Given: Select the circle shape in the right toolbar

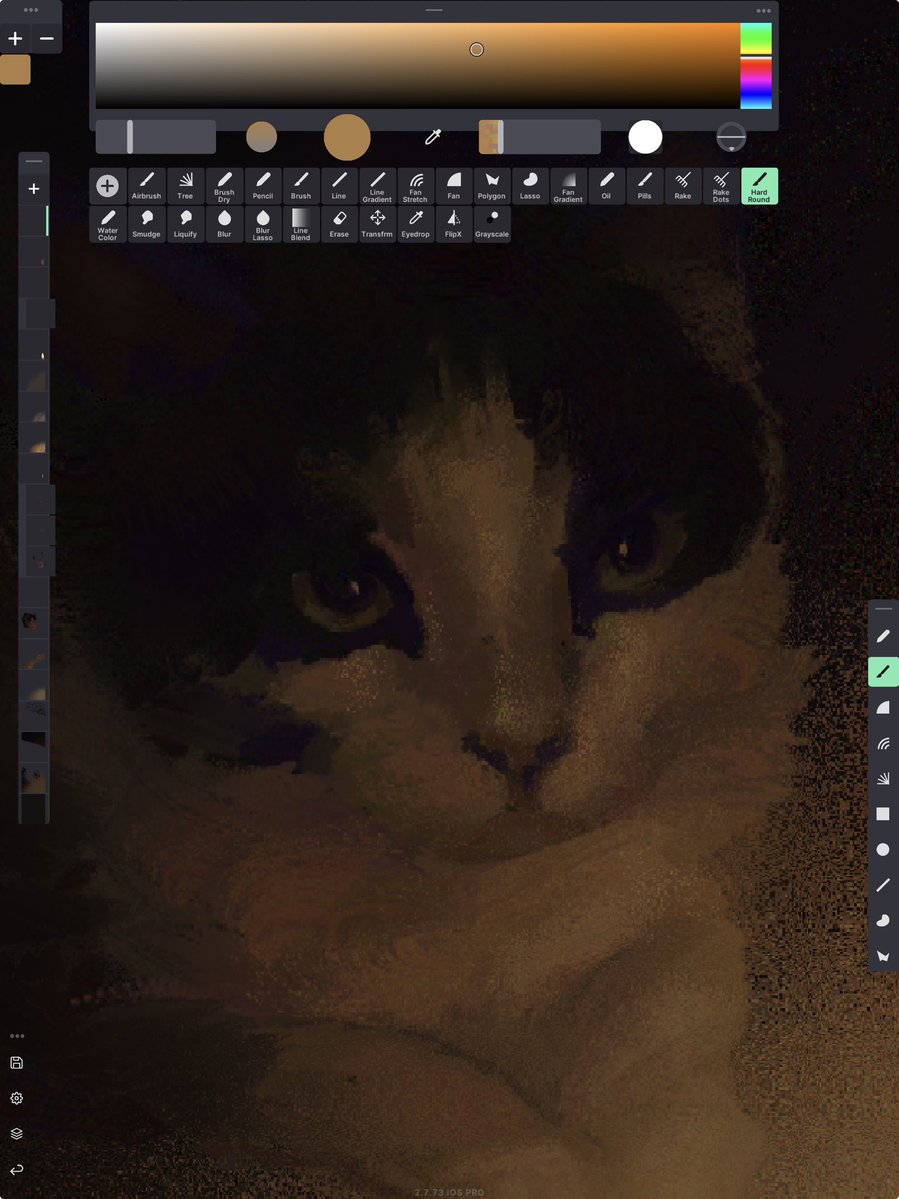Looking at the screenshot, I should coord(883,850).
